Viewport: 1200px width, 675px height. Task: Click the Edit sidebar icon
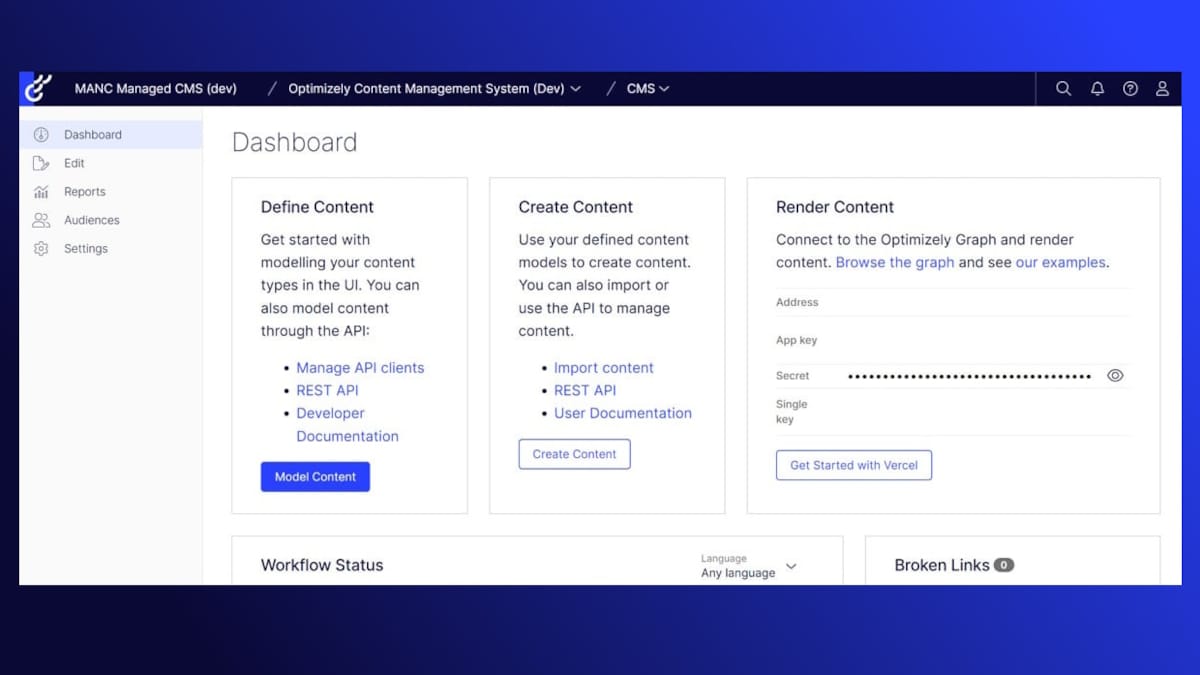pos(41,163)
